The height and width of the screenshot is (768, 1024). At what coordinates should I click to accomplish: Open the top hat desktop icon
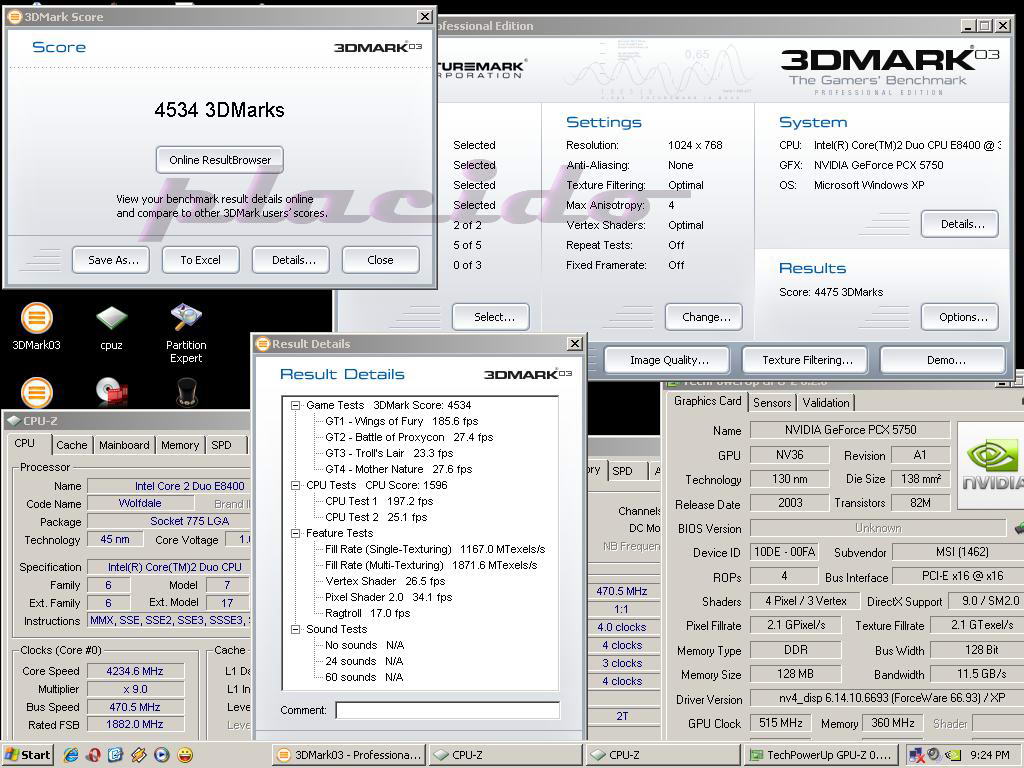(187, 392)
